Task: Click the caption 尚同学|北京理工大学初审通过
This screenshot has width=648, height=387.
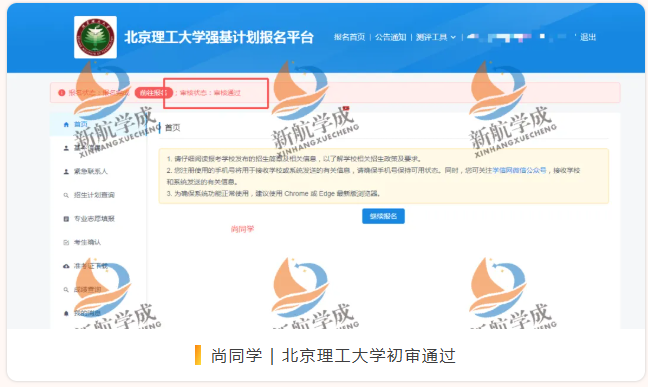Action: [333, 356]
